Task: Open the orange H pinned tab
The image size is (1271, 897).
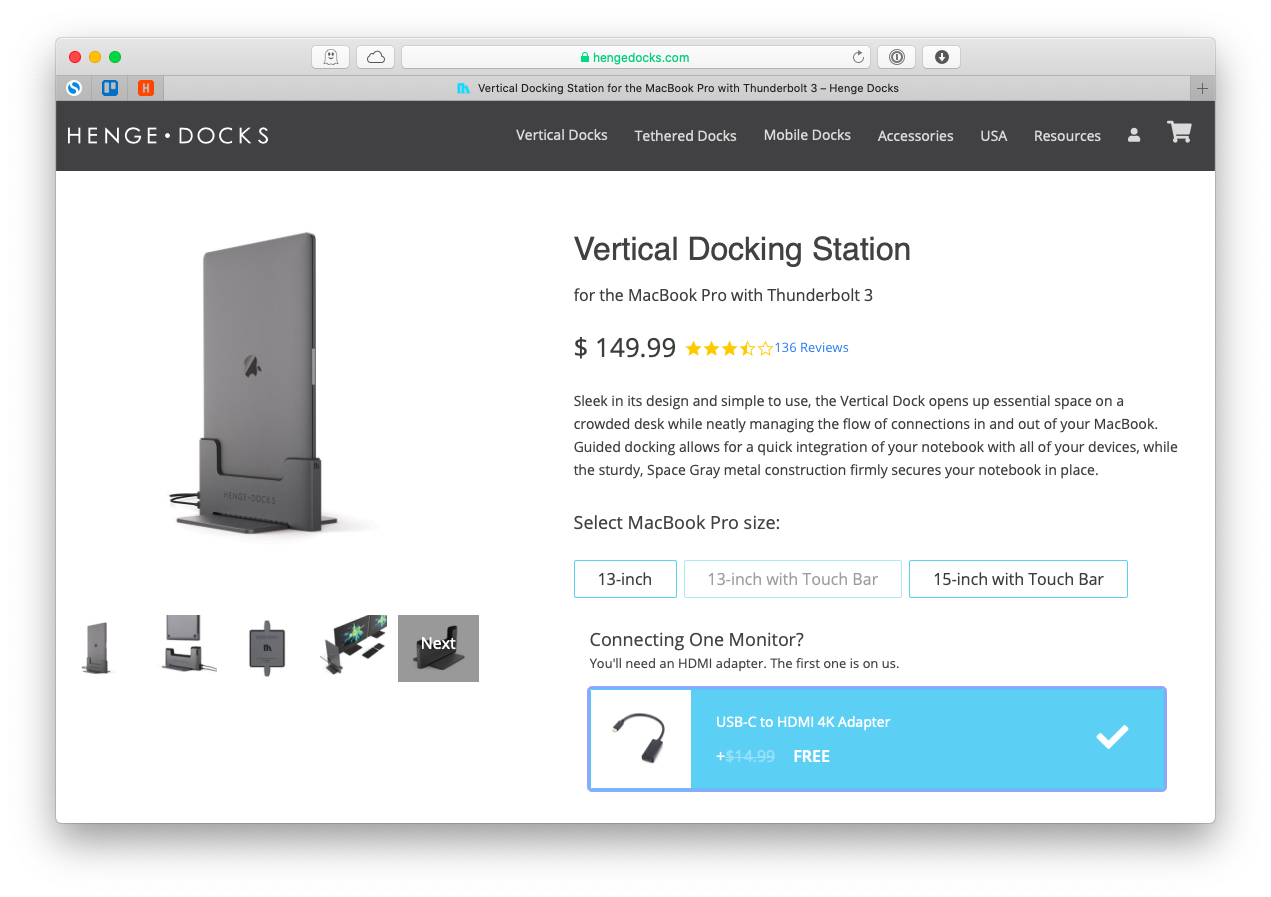Action: pos(146,88)
